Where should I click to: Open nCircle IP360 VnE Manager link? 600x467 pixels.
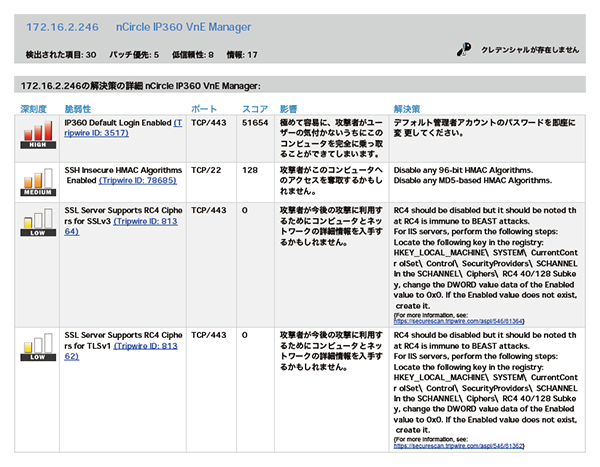tap(184, 27)
